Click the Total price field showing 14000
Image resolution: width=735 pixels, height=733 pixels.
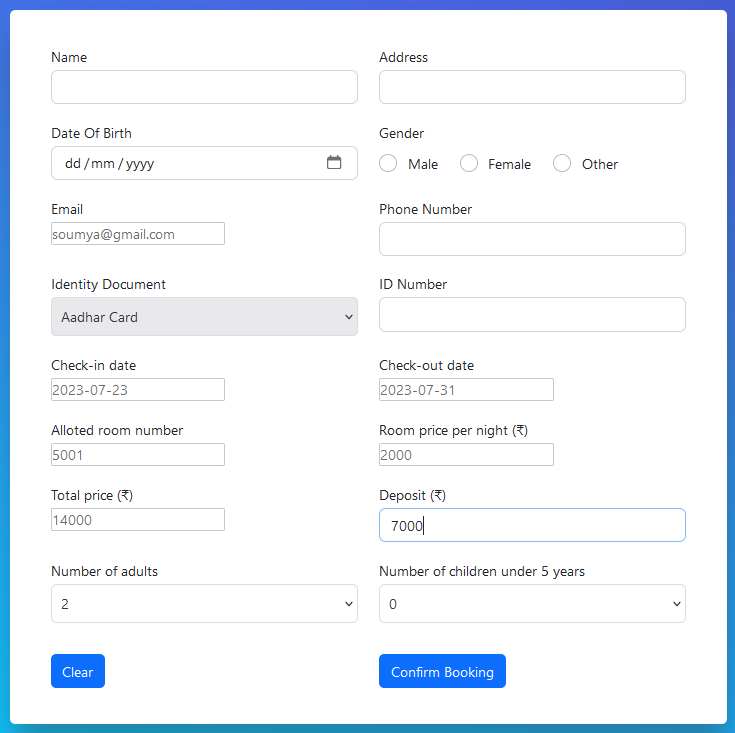click(138, 520)
